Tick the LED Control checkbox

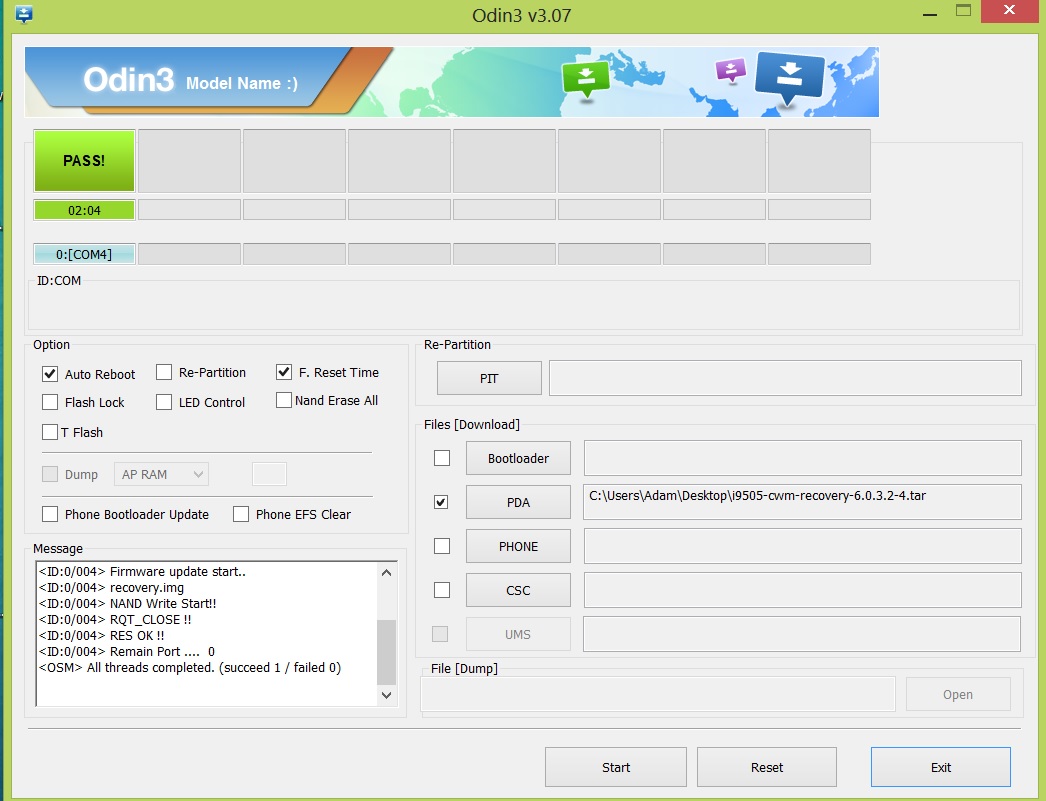pos(164,402)
